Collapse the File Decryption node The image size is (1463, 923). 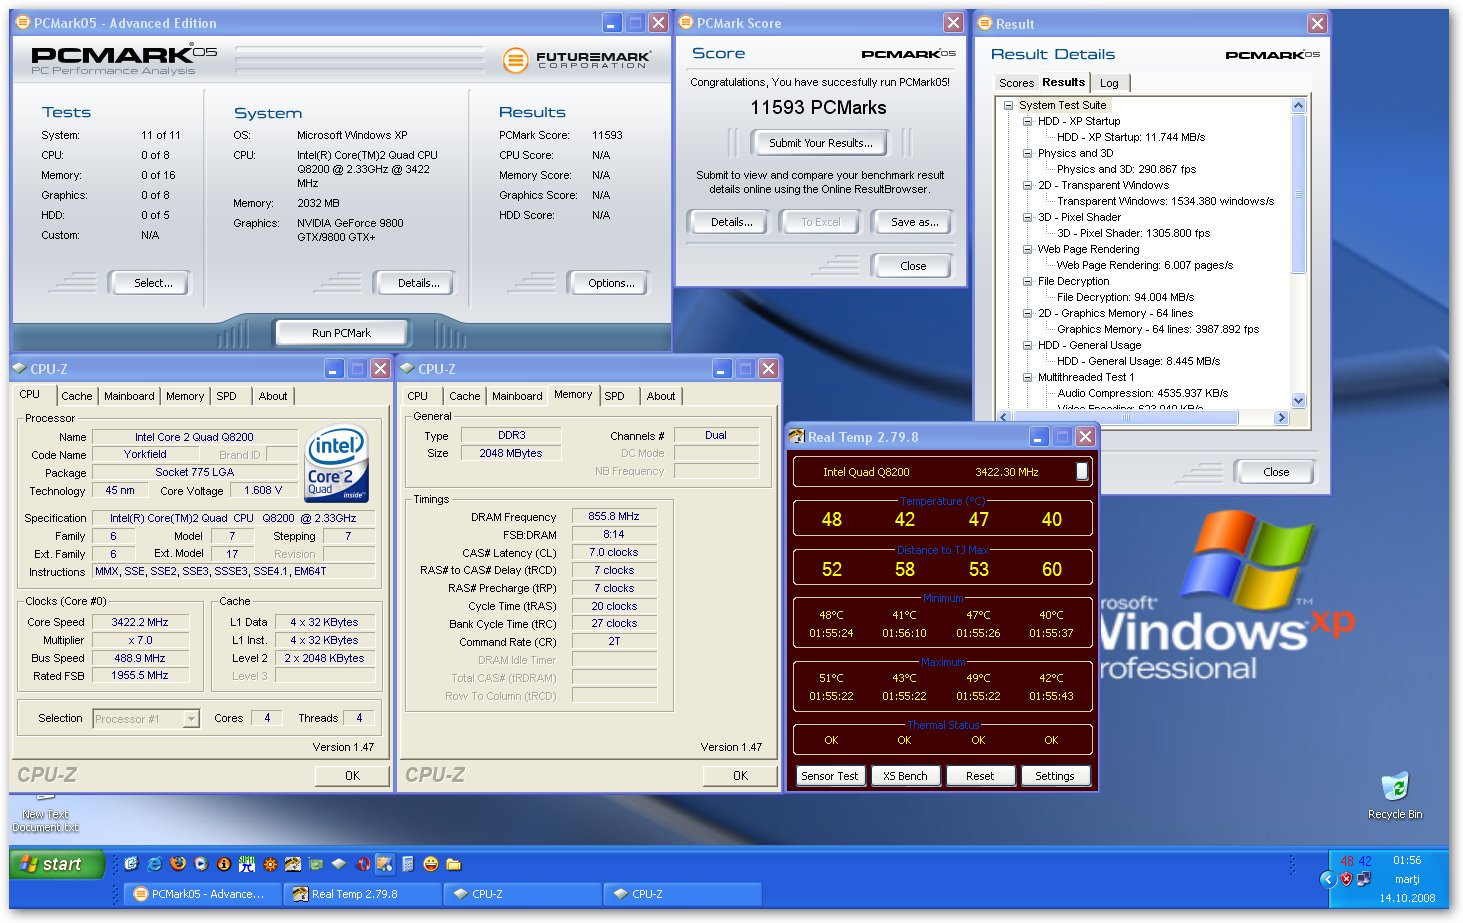(x=1027, y=281)
